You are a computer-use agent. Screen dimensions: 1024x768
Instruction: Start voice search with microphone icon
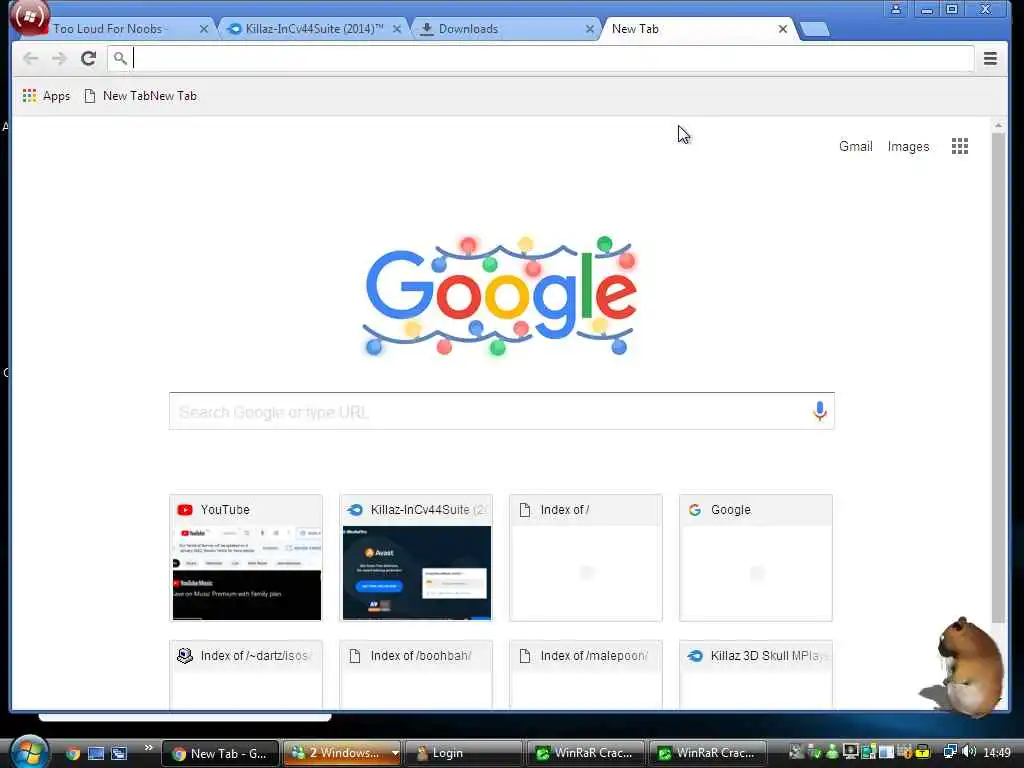820,411
